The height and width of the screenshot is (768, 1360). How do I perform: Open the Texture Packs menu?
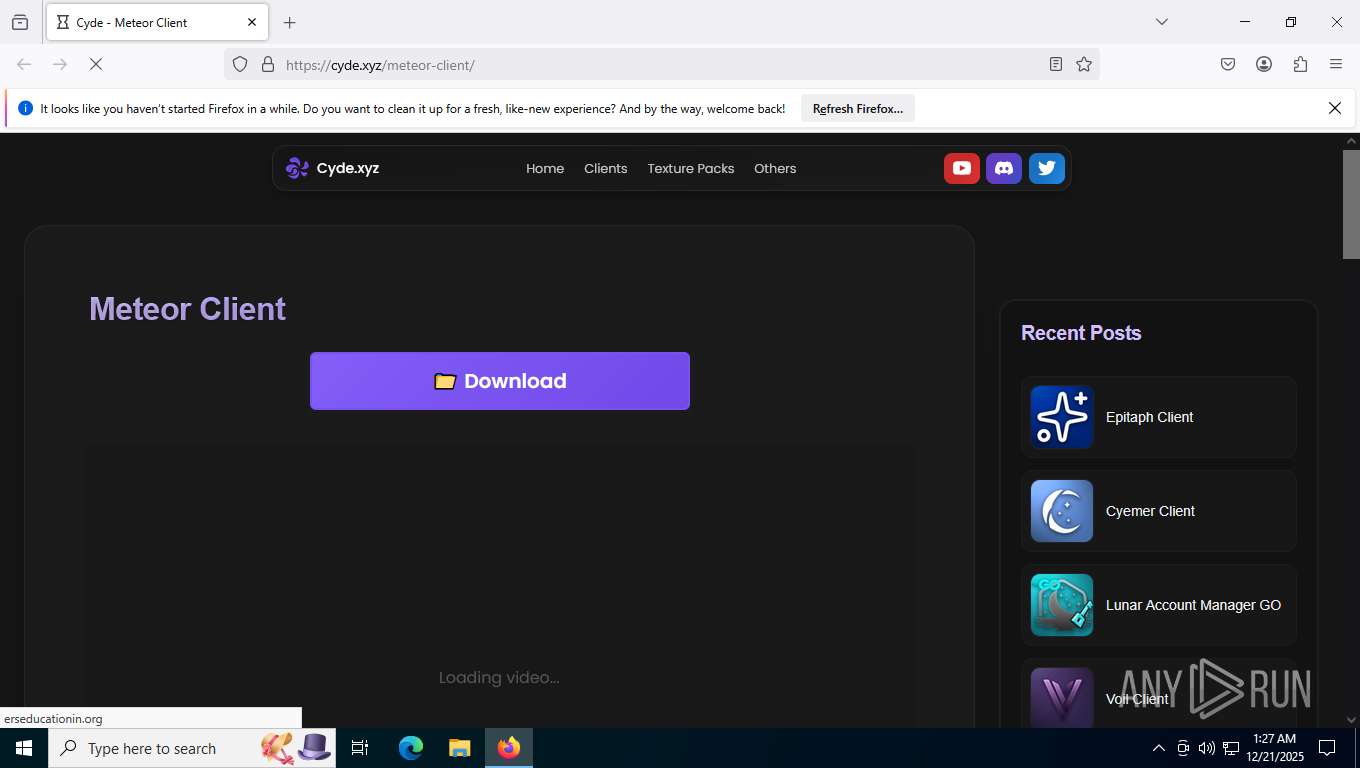pos(691,168)
